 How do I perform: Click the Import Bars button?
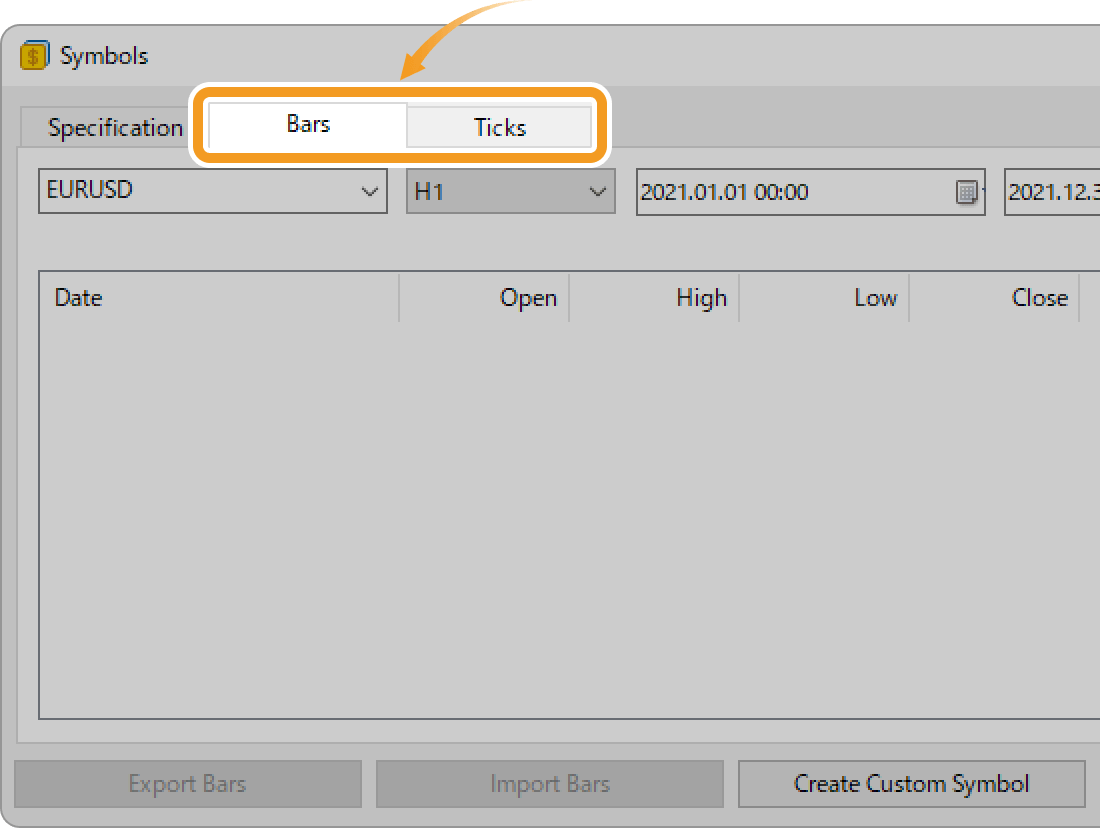(550, 784)
